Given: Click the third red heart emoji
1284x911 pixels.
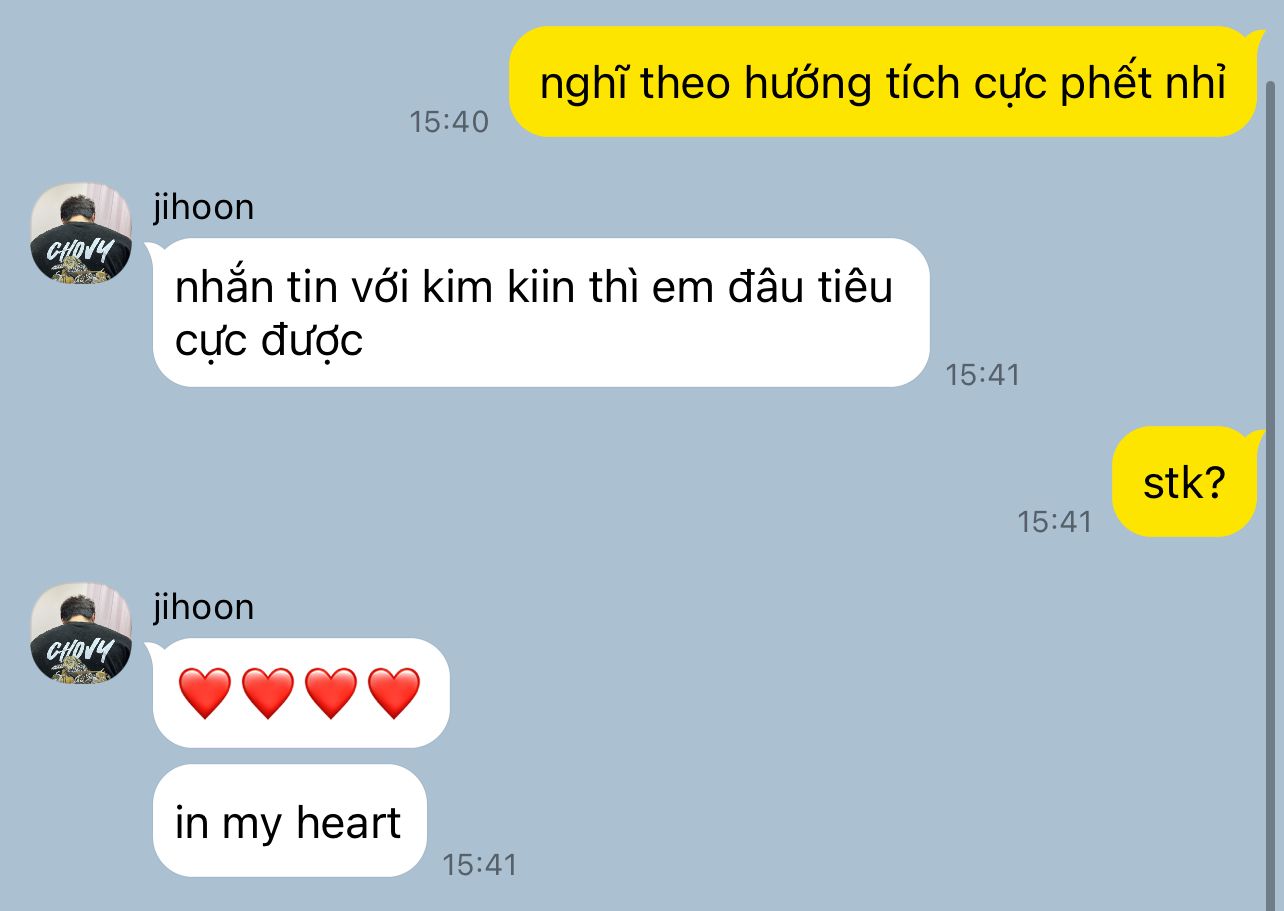Looking at the screenshot, I should click(331, 693).
